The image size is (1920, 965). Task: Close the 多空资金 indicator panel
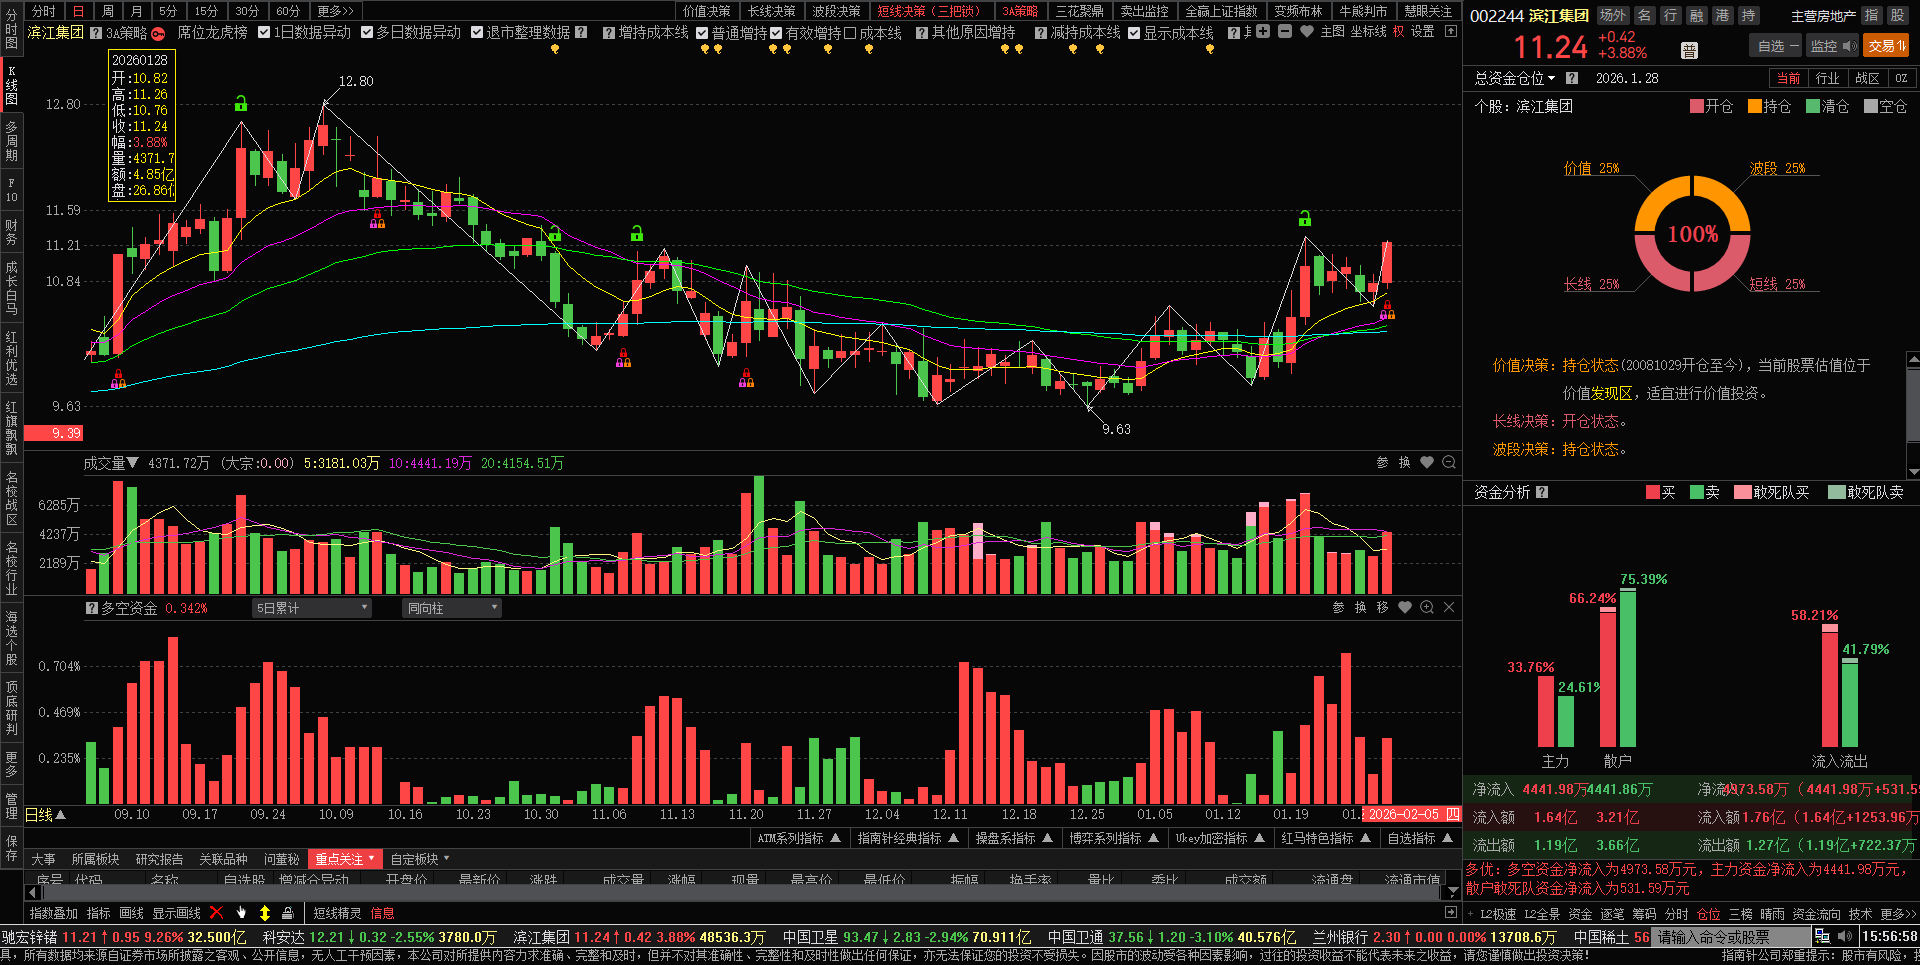click(x=1449, y=607)
